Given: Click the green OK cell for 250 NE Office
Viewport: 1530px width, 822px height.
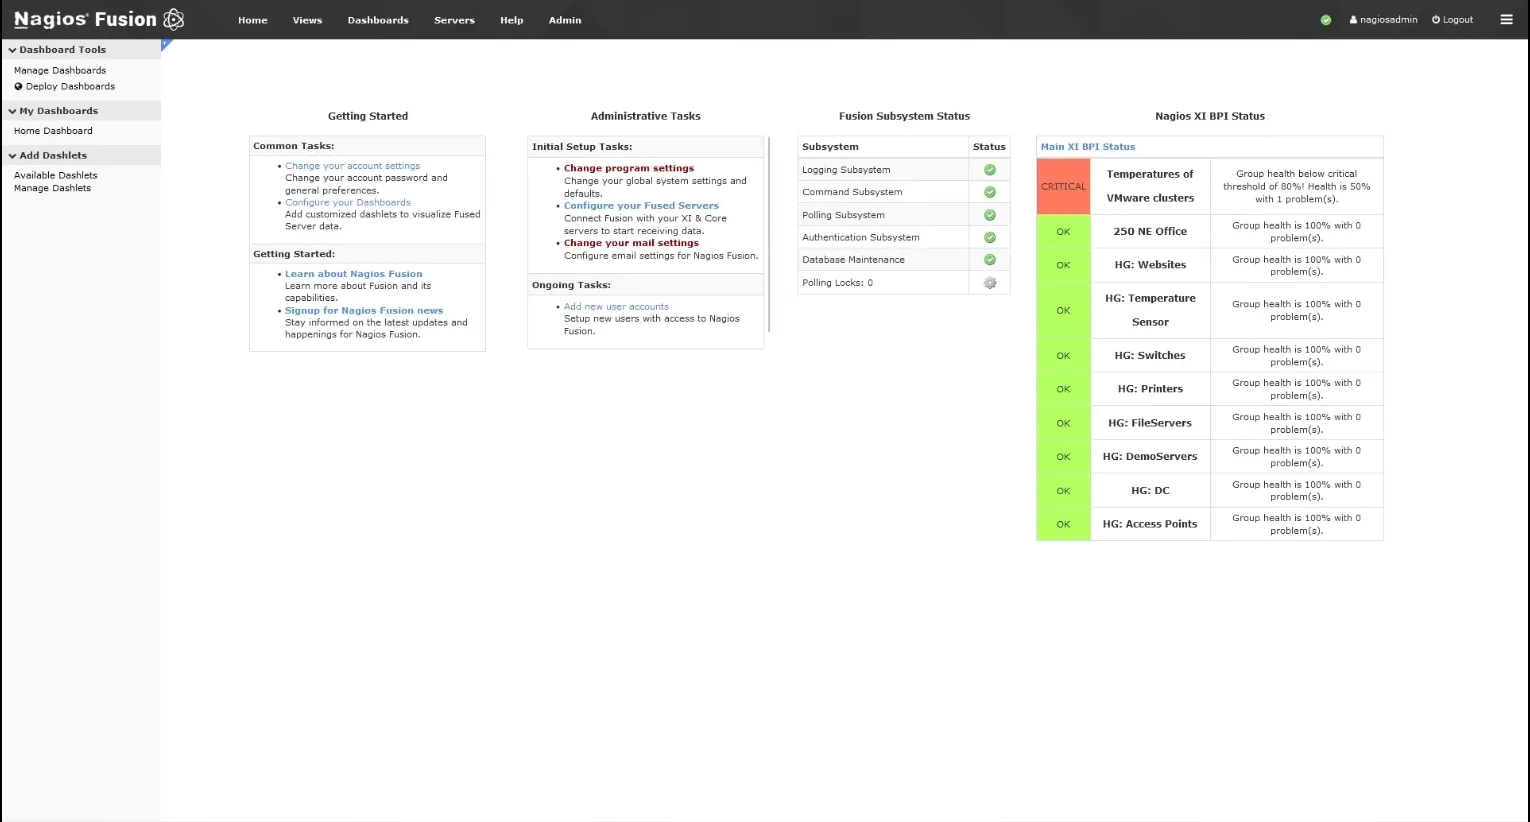Looking at the screenshot, I should tap(1063, 232).
